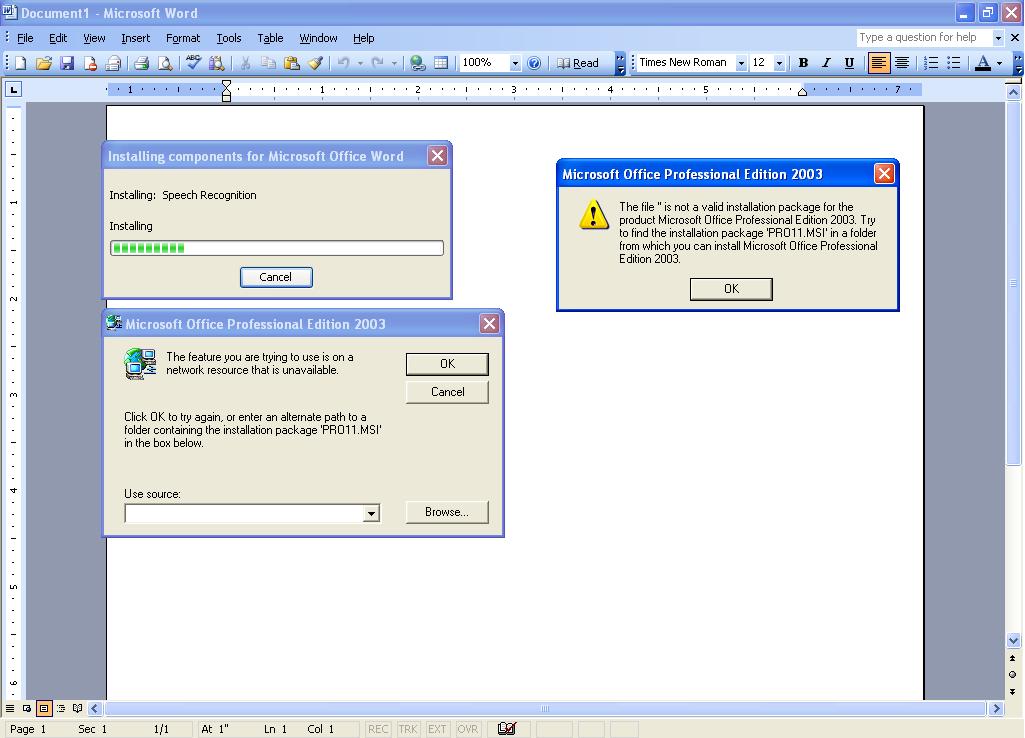Insert a hyperlink using globe icon

coord(417,63)
